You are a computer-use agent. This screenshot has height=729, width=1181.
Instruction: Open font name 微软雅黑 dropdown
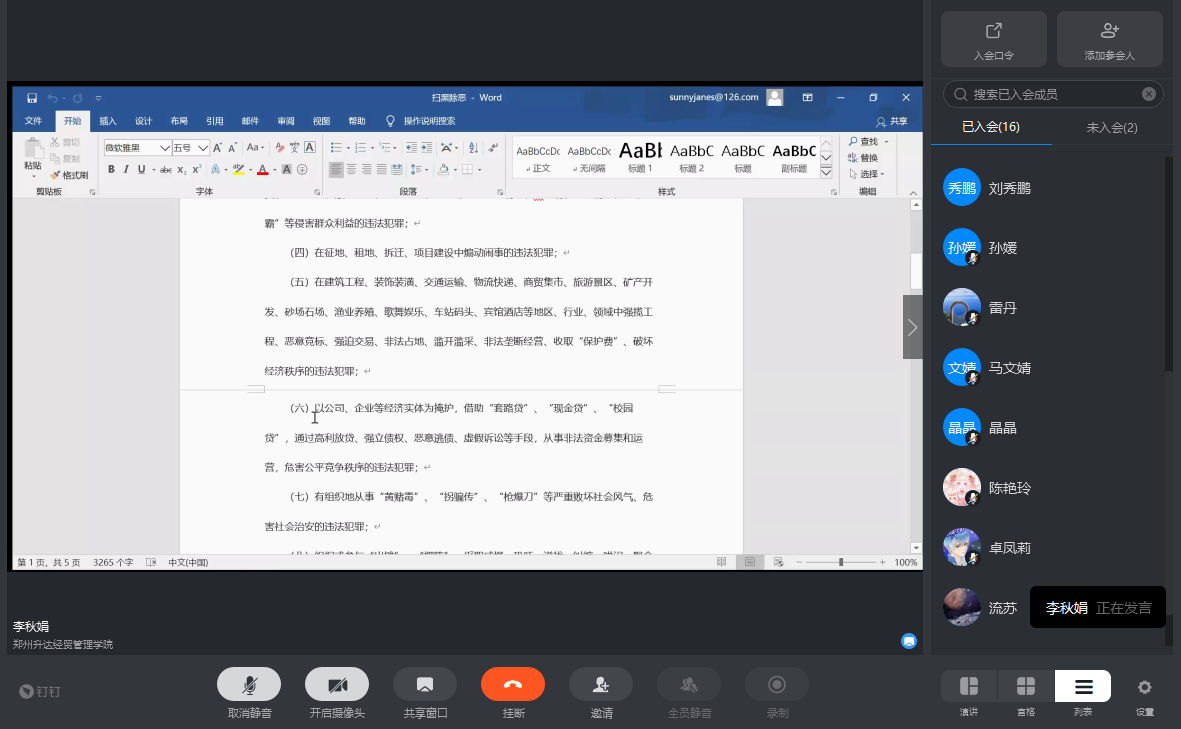(165, 148)
